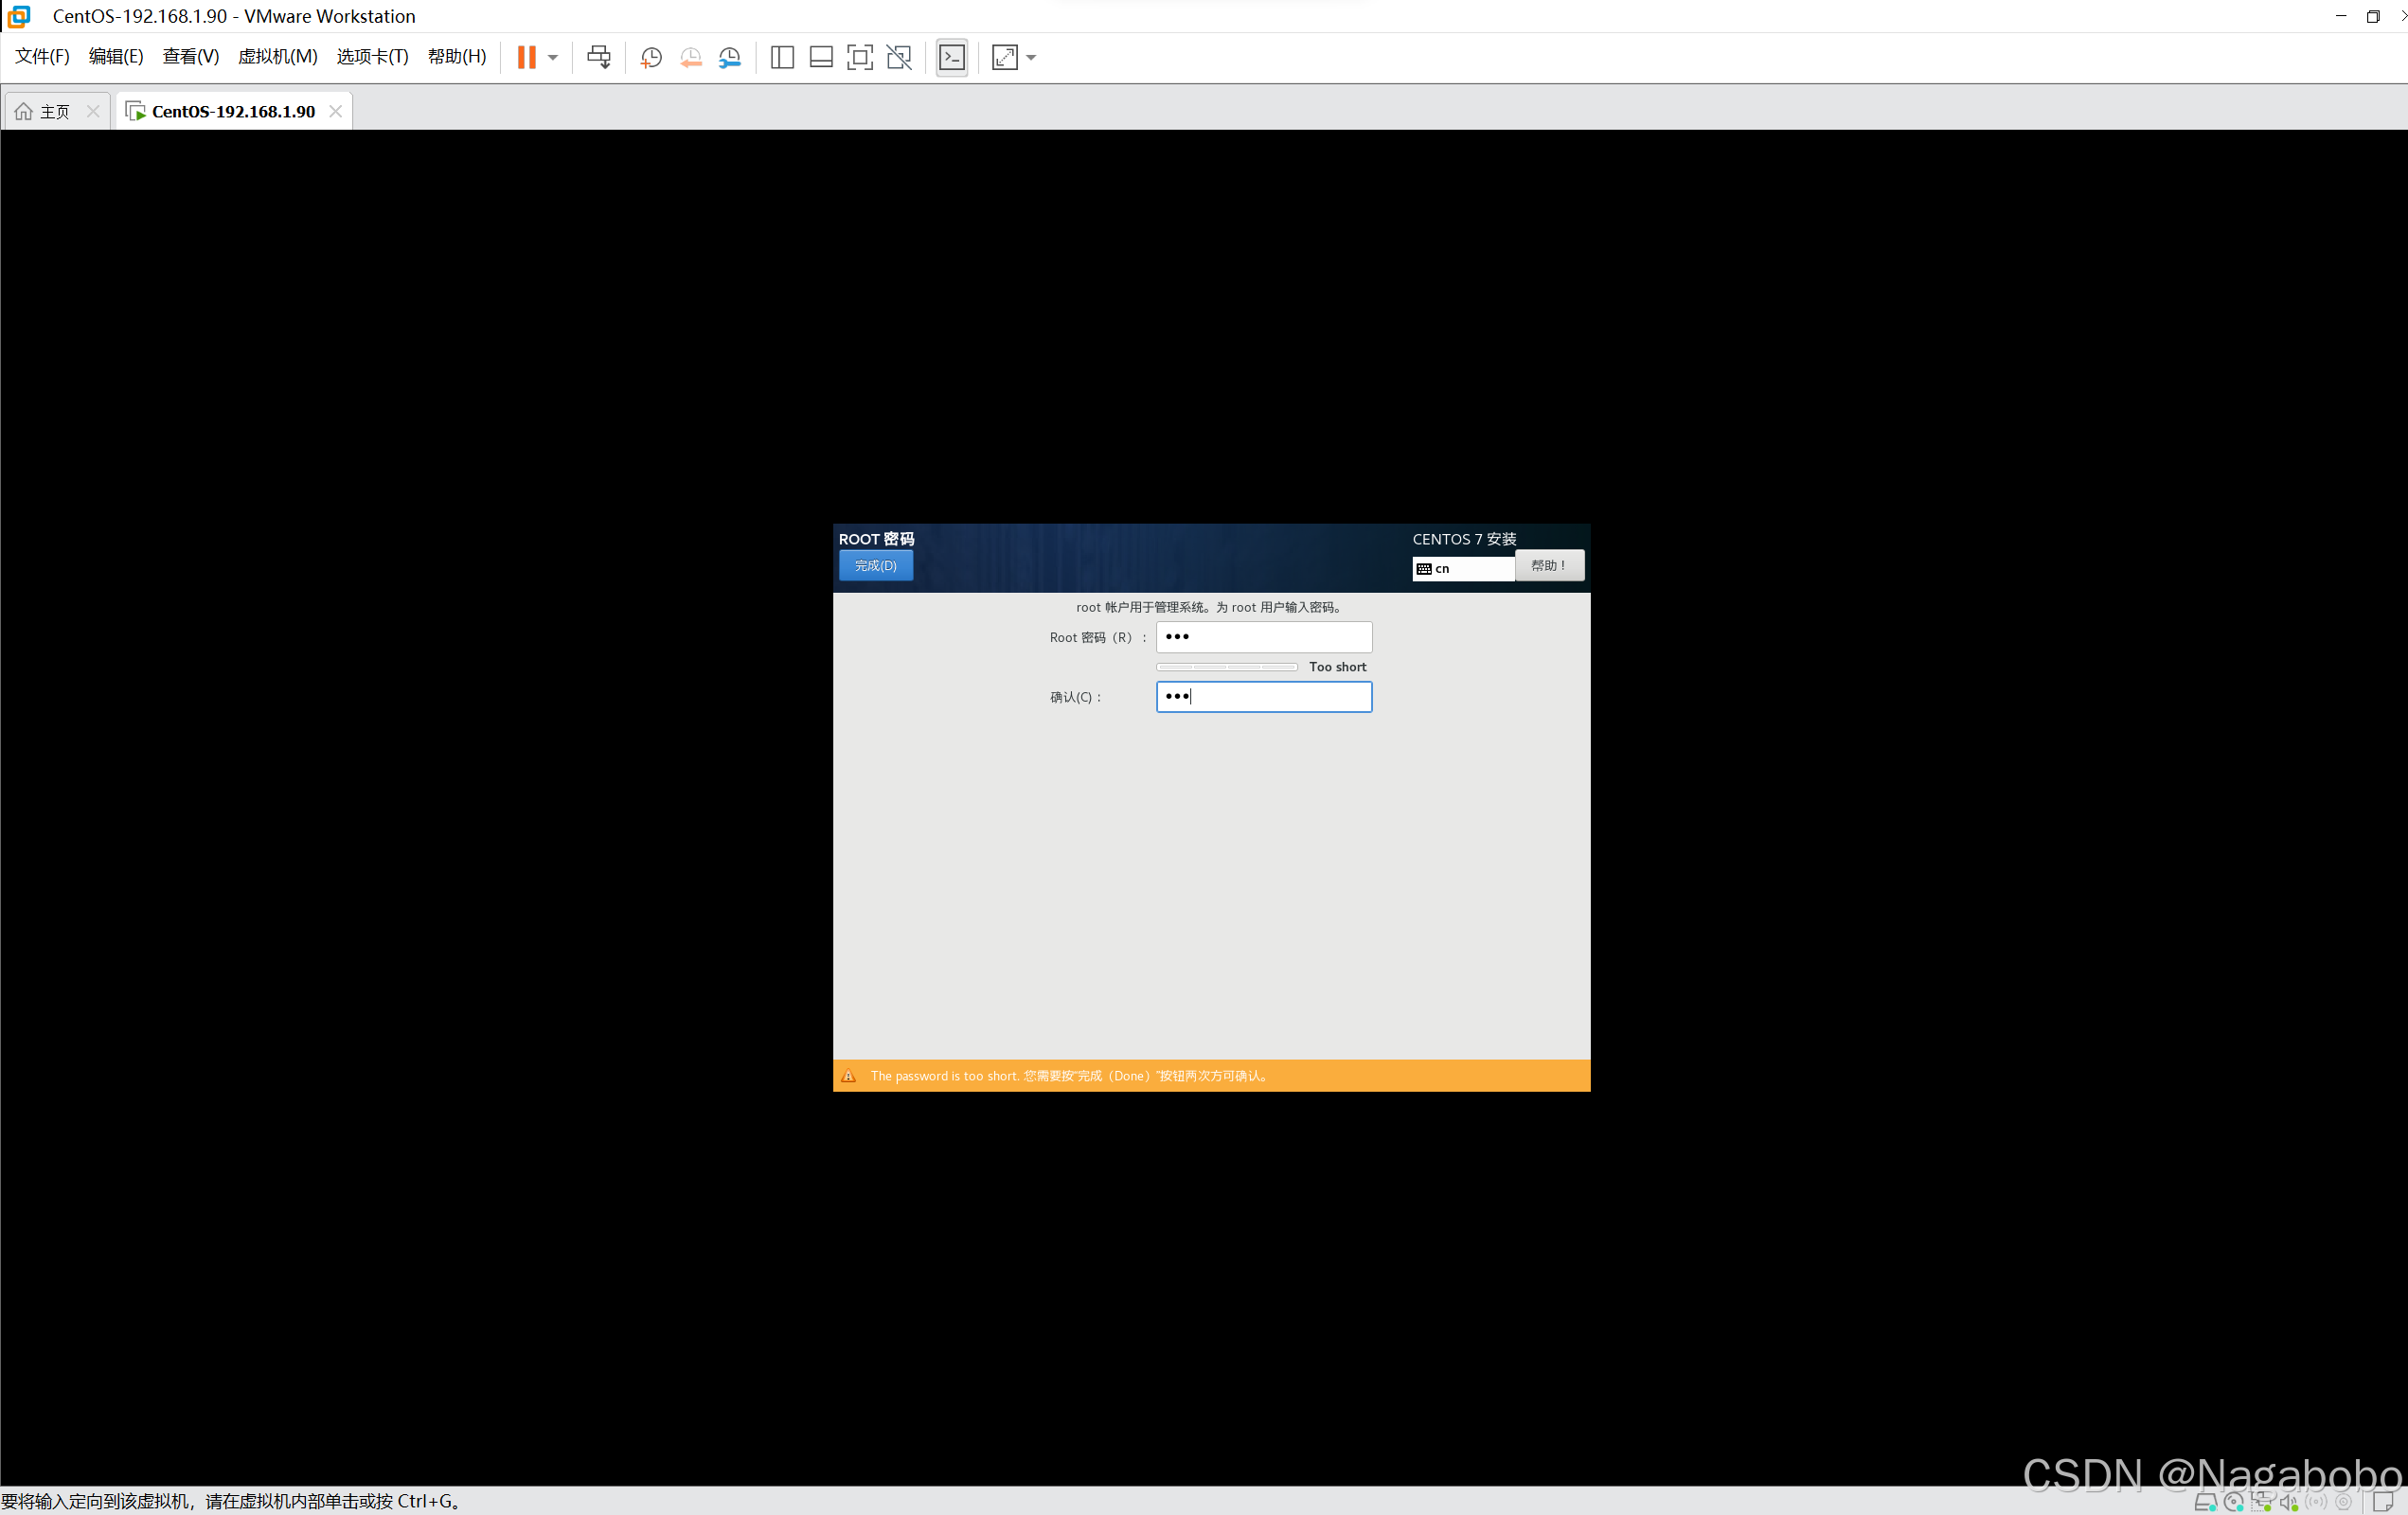Click the 帮助! help button

pos(1548,565)
